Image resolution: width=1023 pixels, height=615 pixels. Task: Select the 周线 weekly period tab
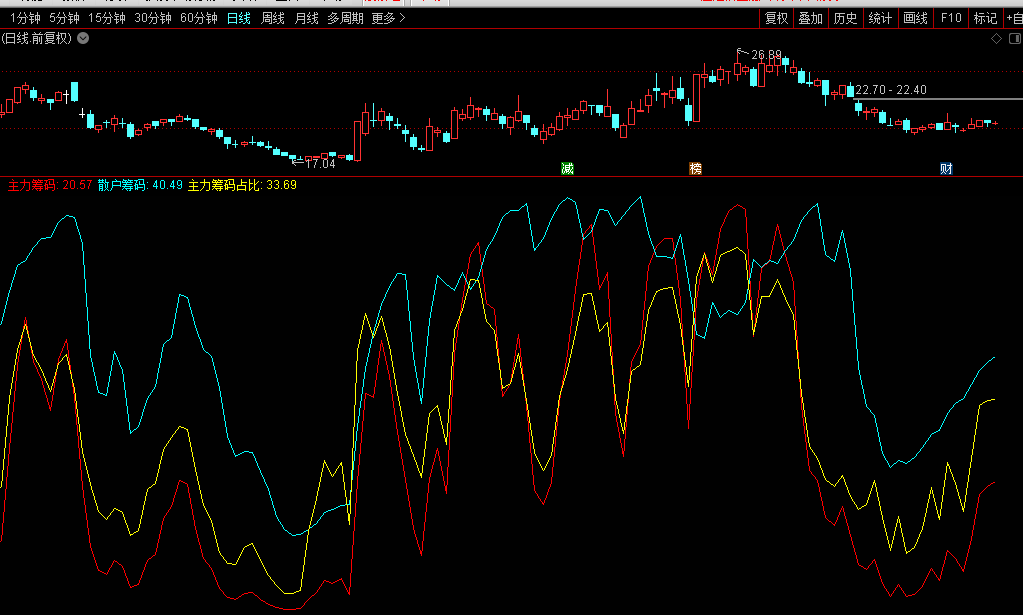point(273,18)
